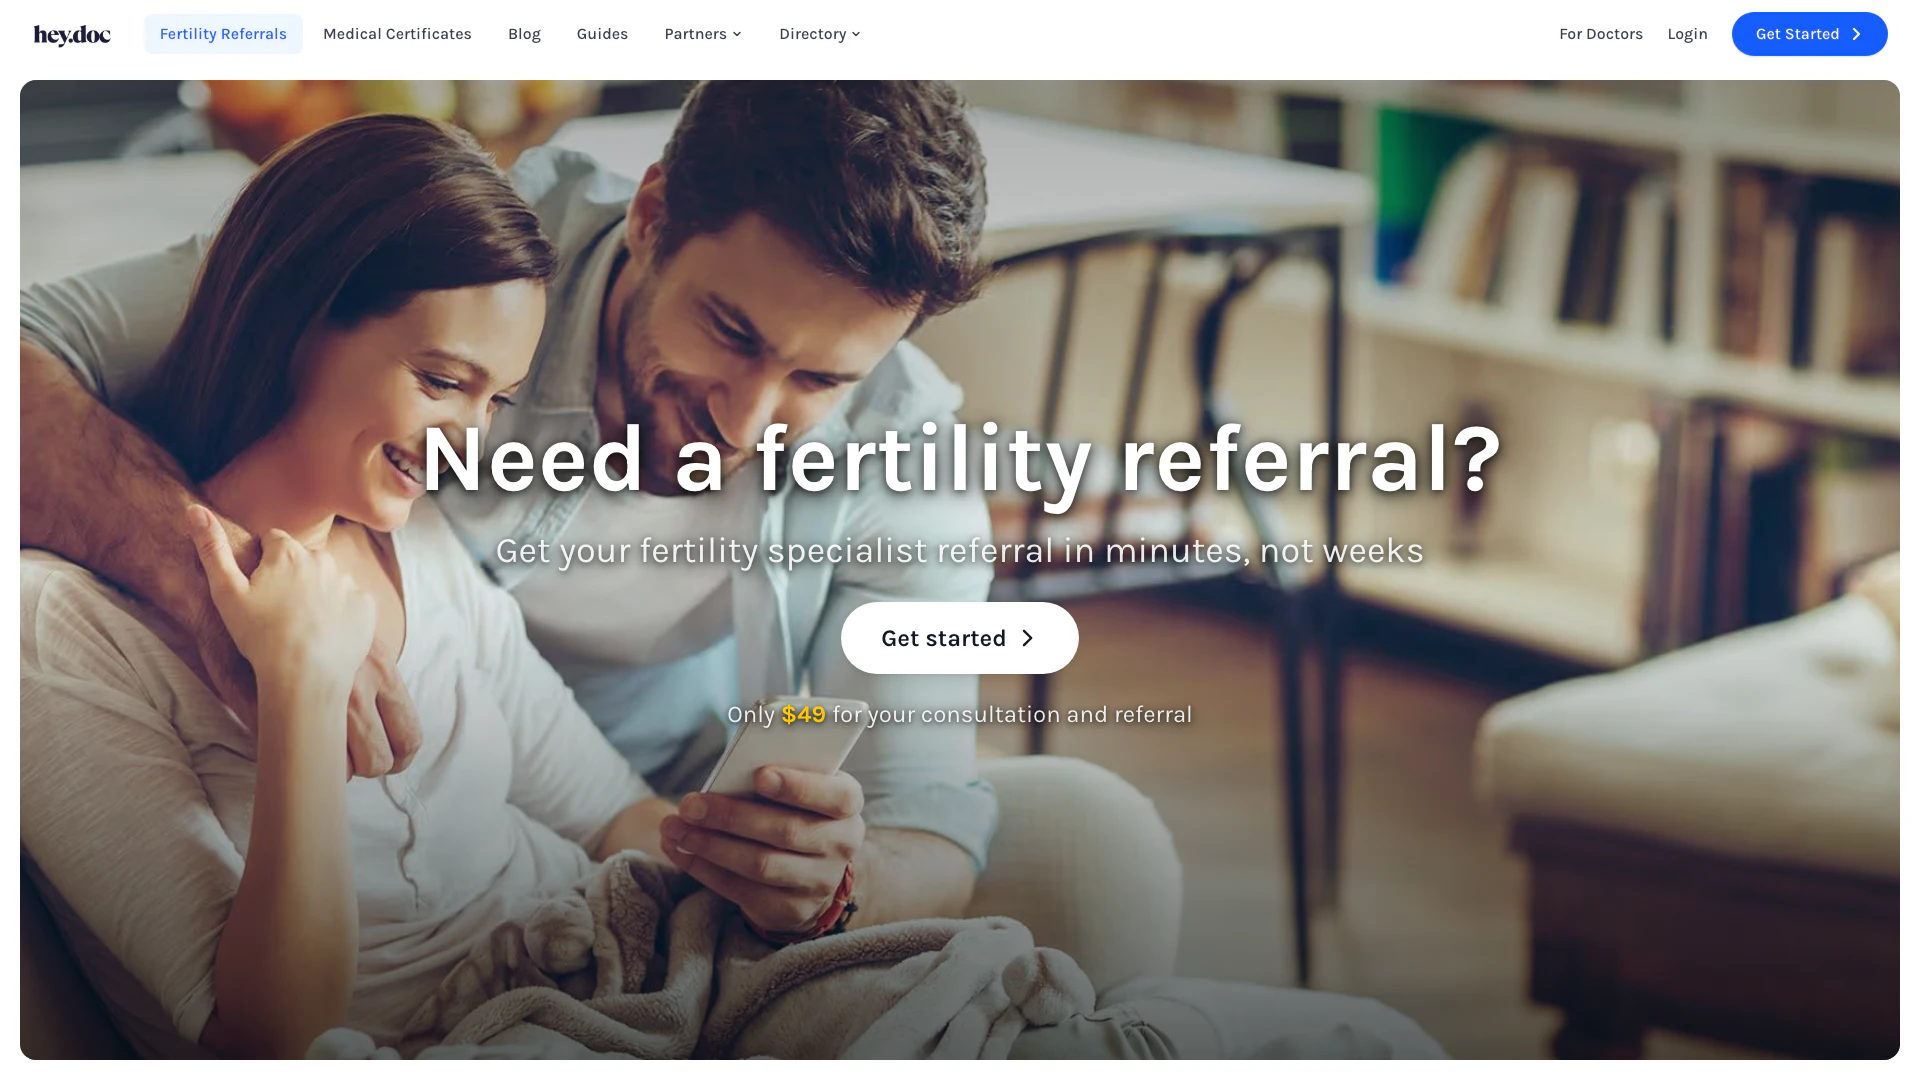This screenshot has width=1920, height=1080.
Task: Select the Fertility Referrals tab
Action: [x=223, y=34]
